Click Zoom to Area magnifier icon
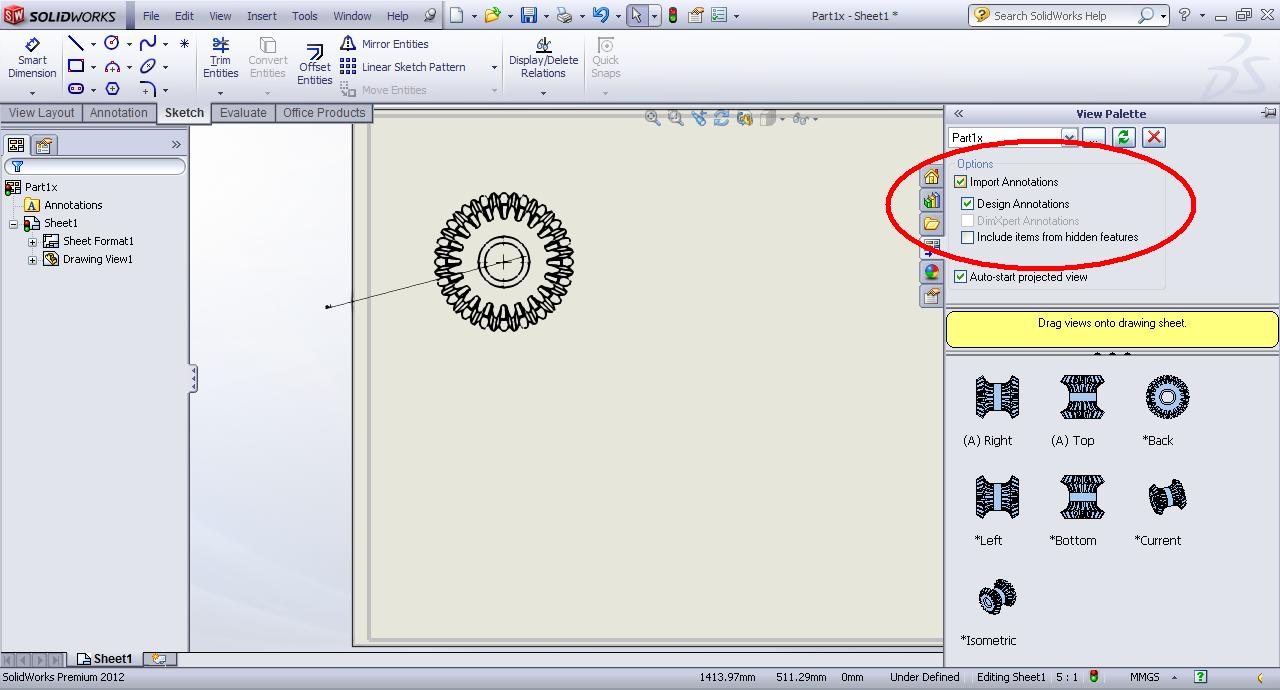 [x=675, y=118]
